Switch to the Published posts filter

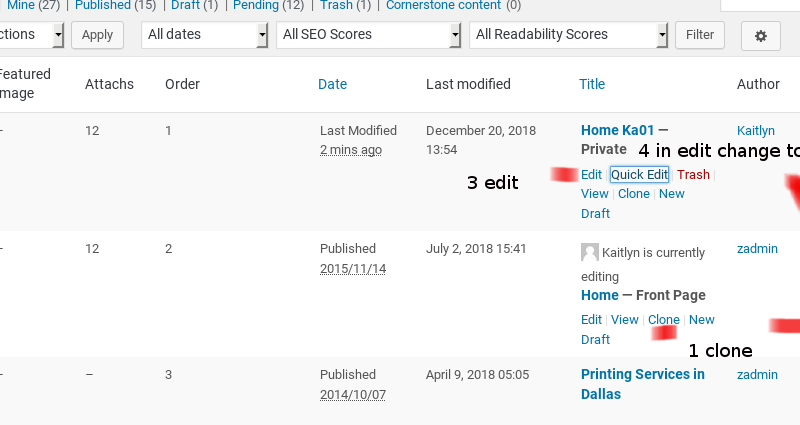102,5
